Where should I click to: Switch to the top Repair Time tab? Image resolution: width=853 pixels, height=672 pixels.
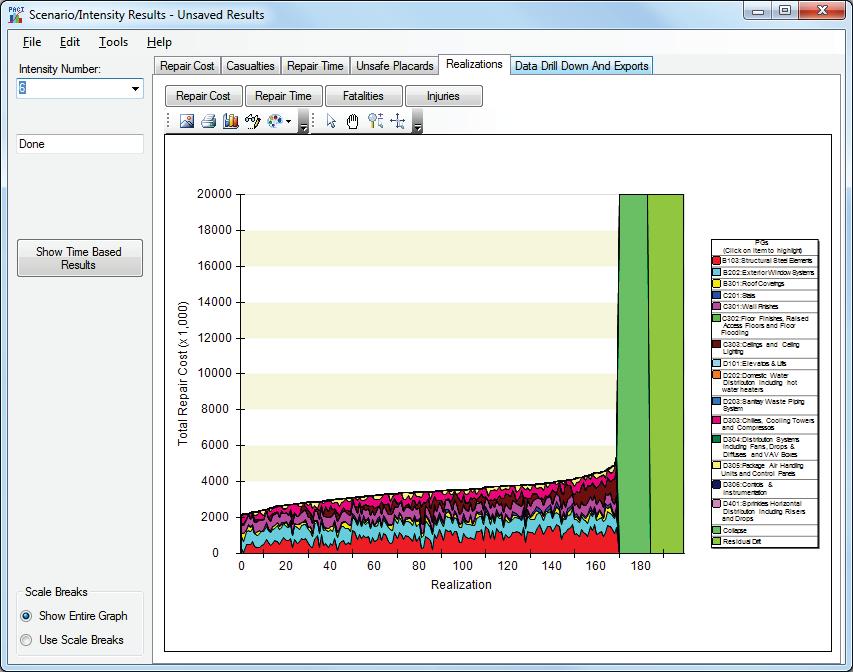tap(315, 66)
